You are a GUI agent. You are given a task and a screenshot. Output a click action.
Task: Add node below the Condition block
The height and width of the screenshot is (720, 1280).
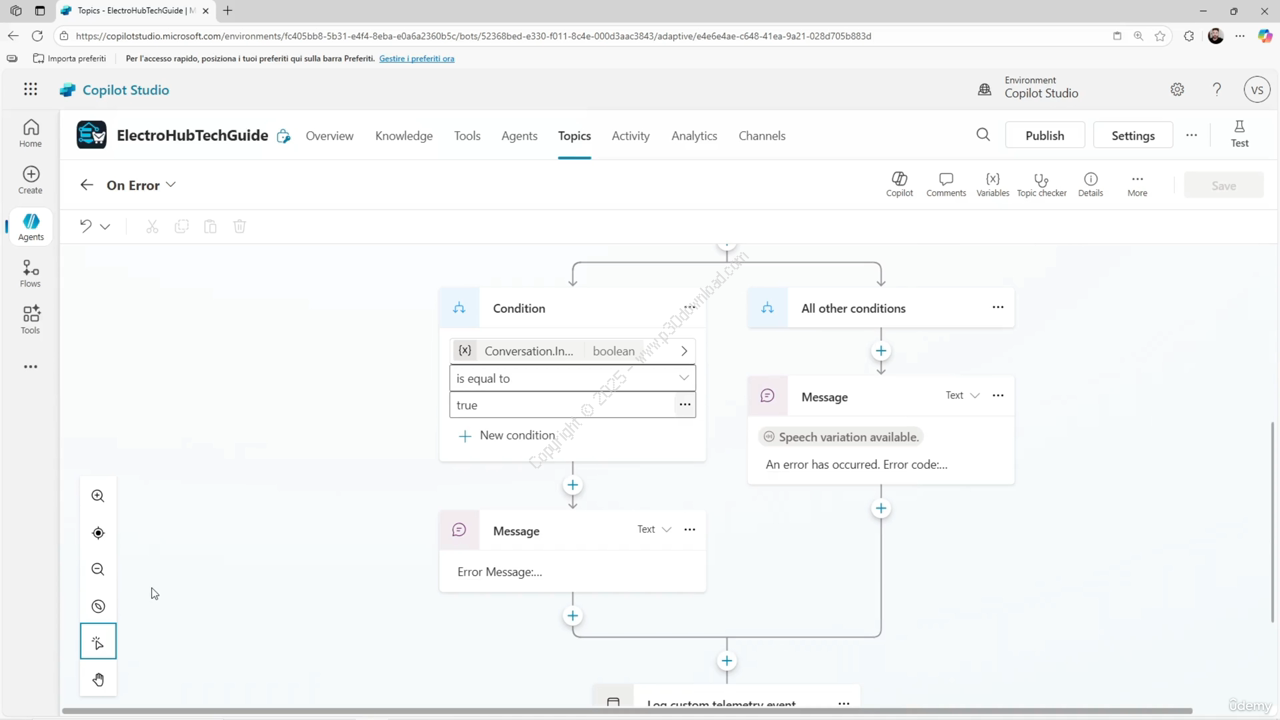tap(572, 485)
